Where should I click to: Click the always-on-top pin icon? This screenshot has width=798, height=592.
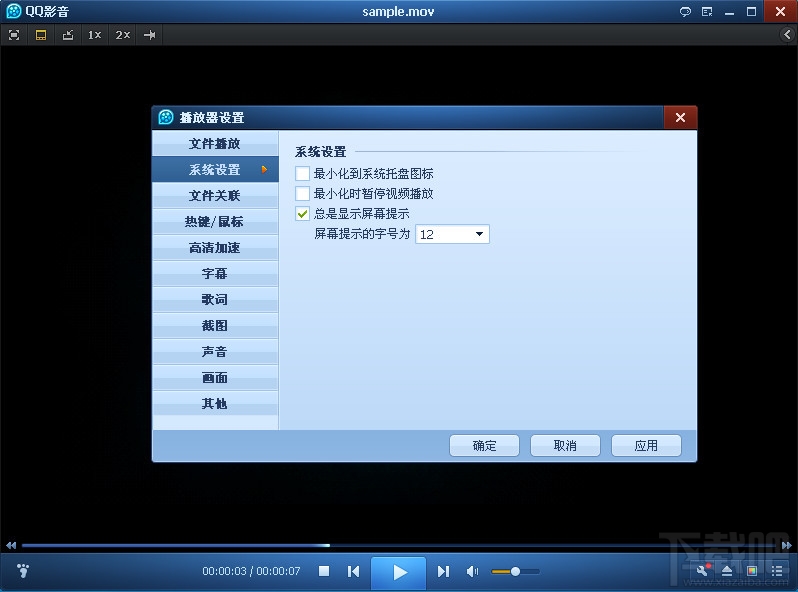click(x=150, y=35)
